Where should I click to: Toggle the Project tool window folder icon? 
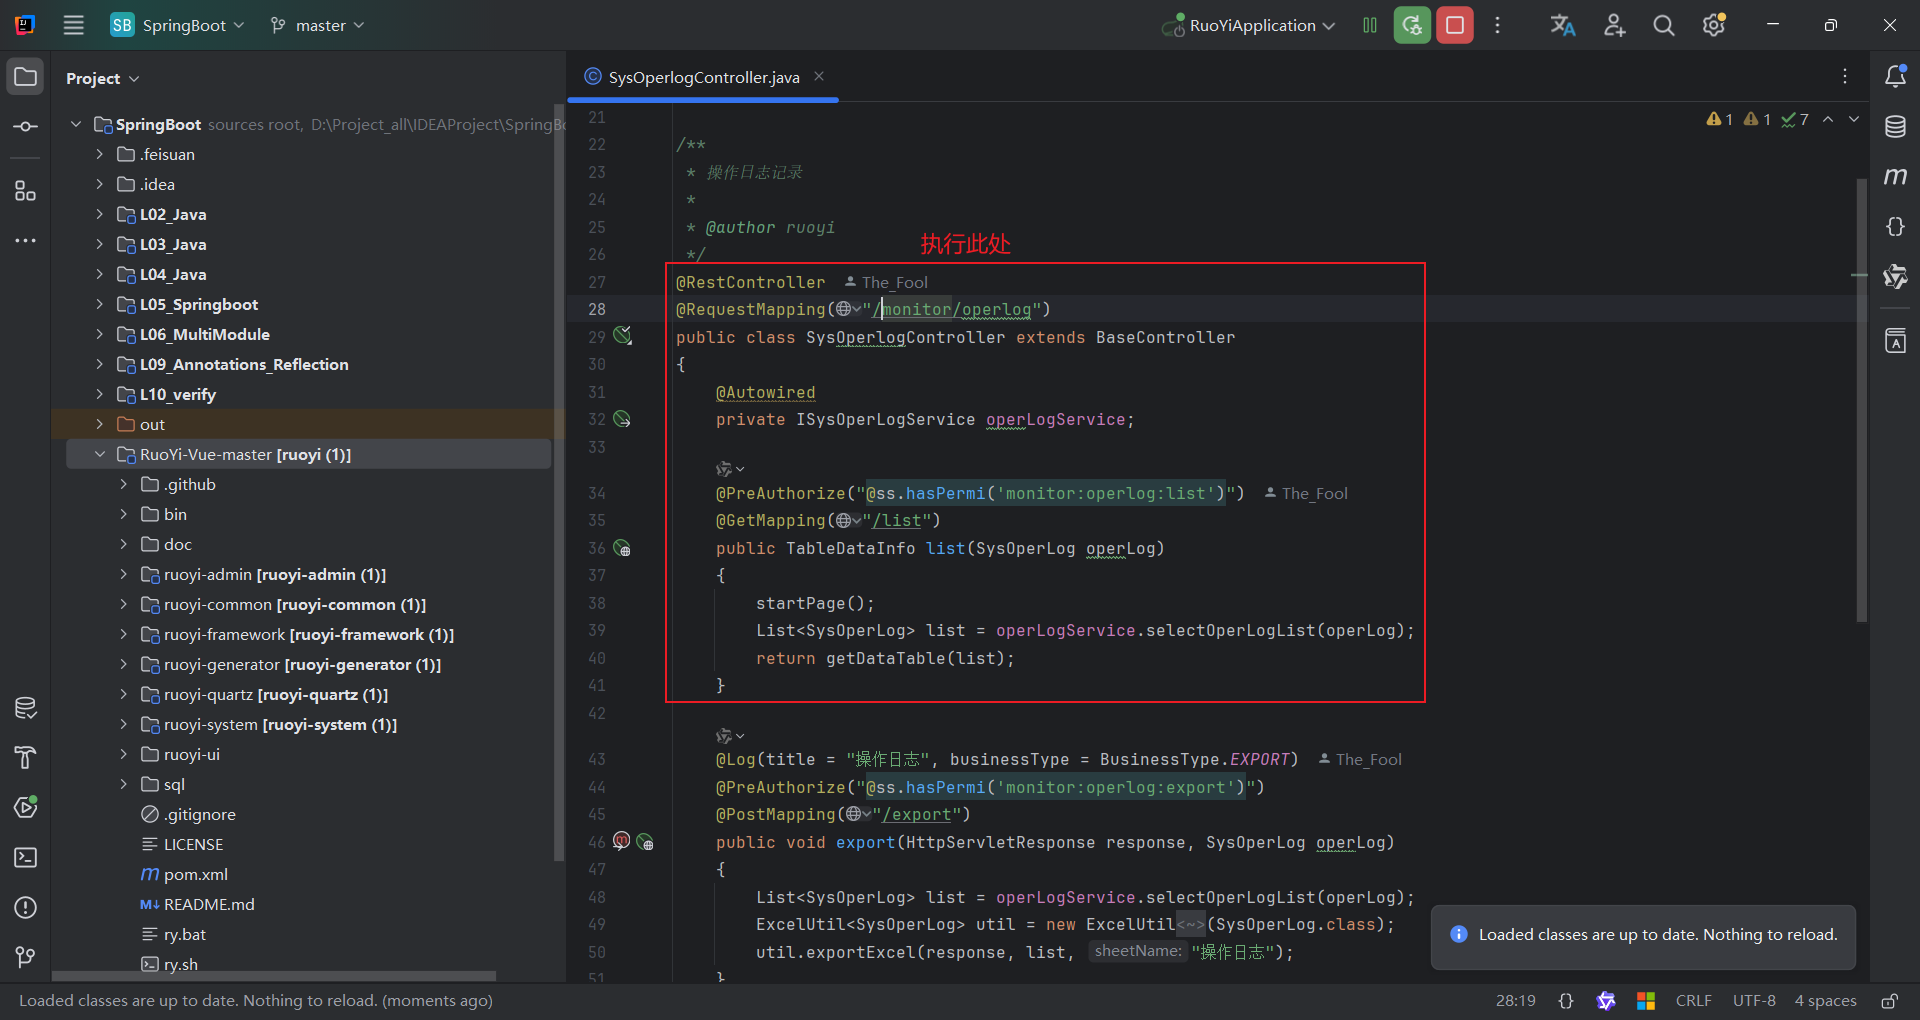click(x=26, y=77)
